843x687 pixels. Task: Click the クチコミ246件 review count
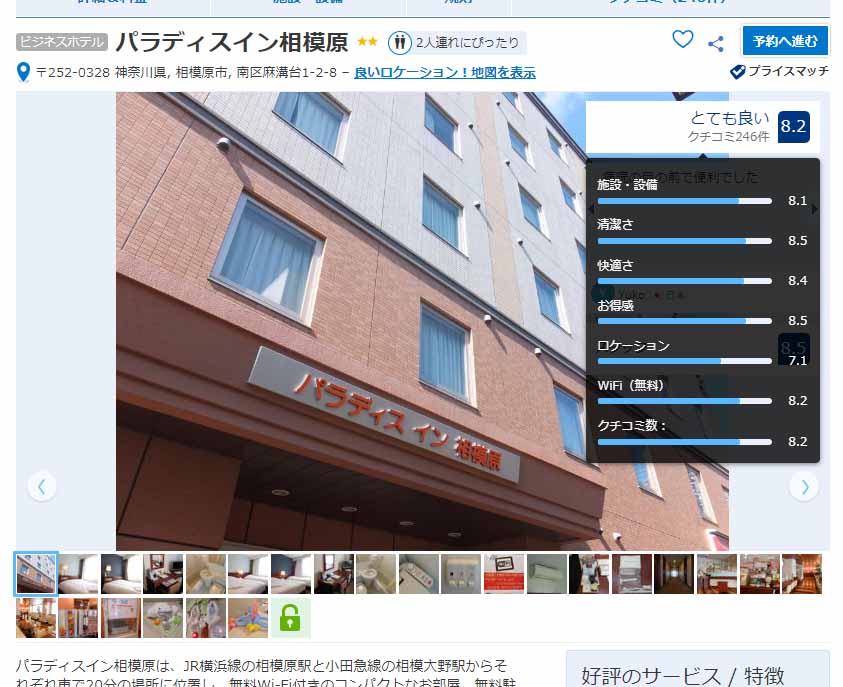click(728, 137)
